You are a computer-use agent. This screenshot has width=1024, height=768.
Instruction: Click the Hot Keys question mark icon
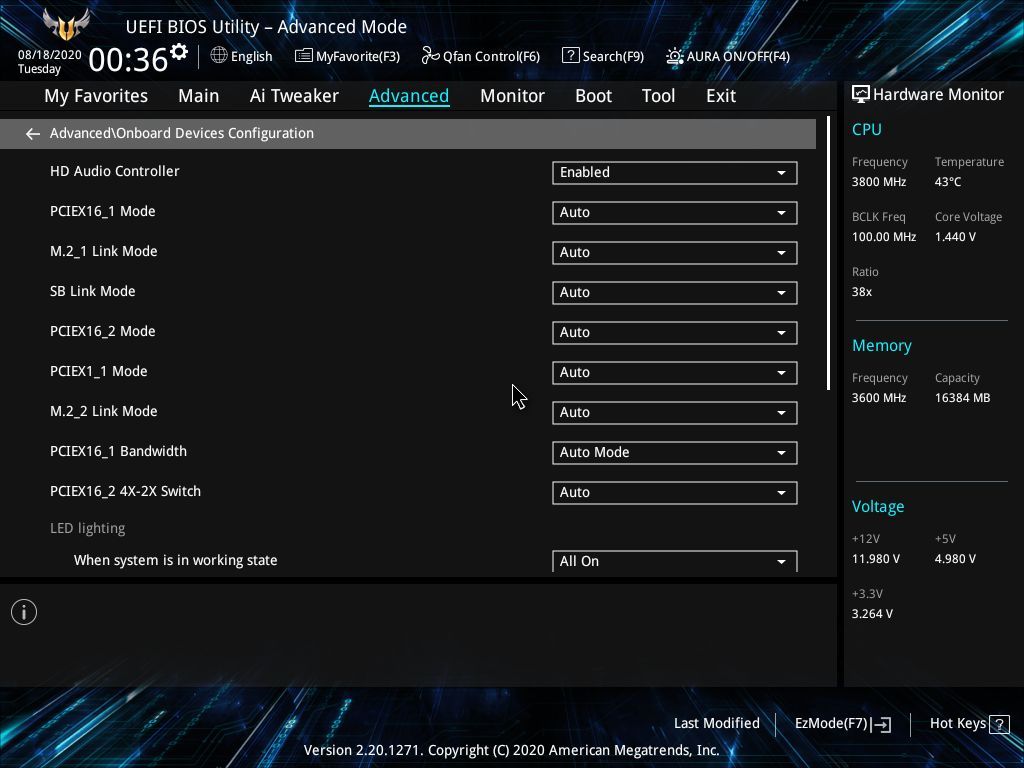point(999,724)
